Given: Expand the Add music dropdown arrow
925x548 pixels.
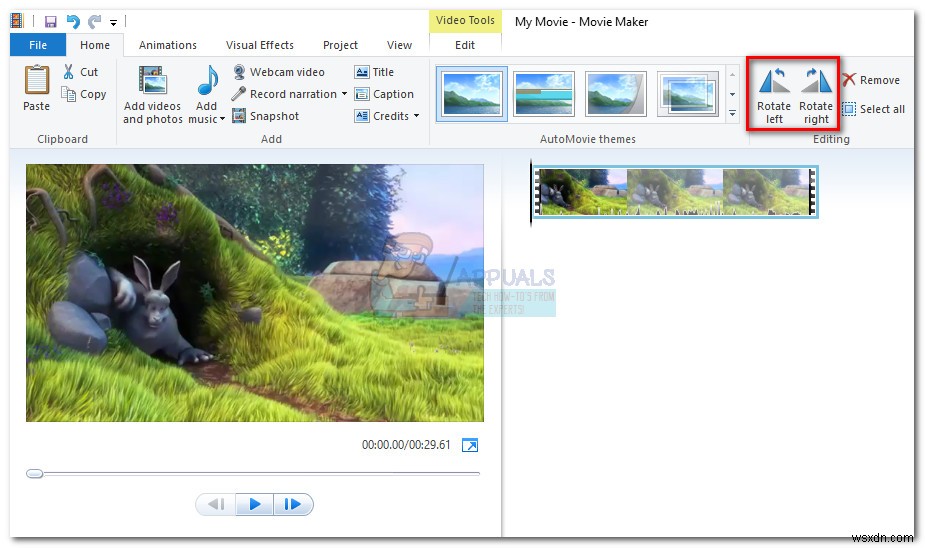Looking at the screenshot, I should 222,119.
